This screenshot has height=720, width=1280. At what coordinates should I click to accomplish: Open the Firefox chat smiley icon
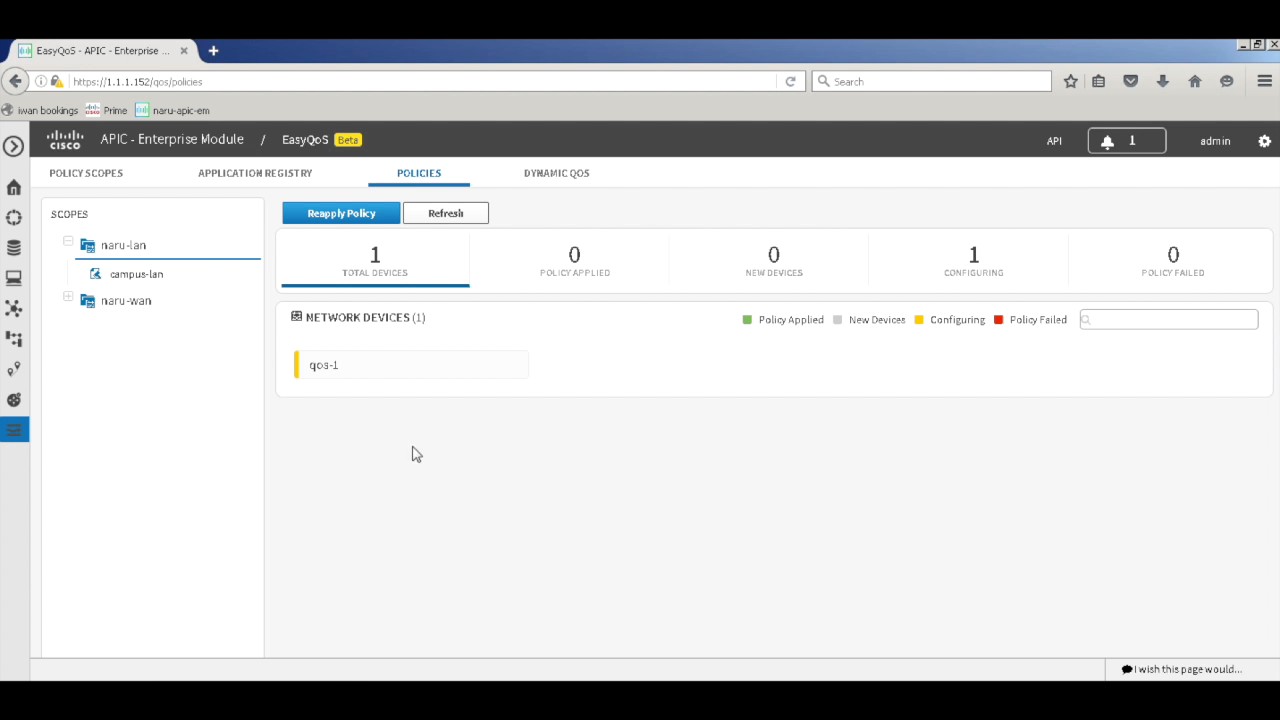pyautogui.click(x=1227, y=81)
